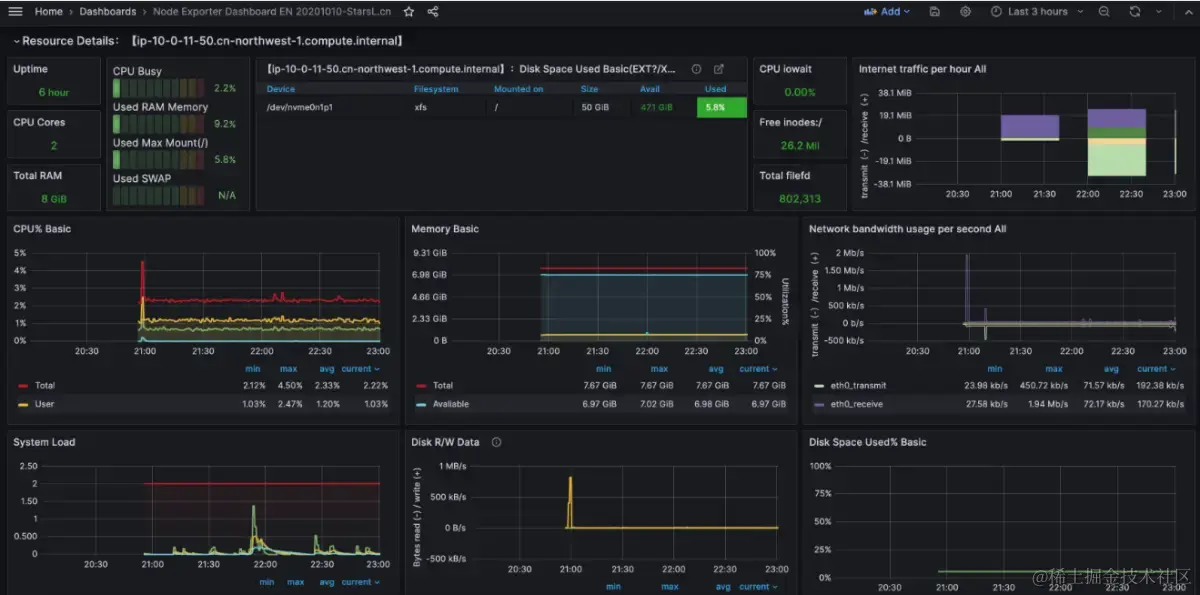Open dashboard settings gear icon
1200x595 pixels.
[x=965, y=12]
